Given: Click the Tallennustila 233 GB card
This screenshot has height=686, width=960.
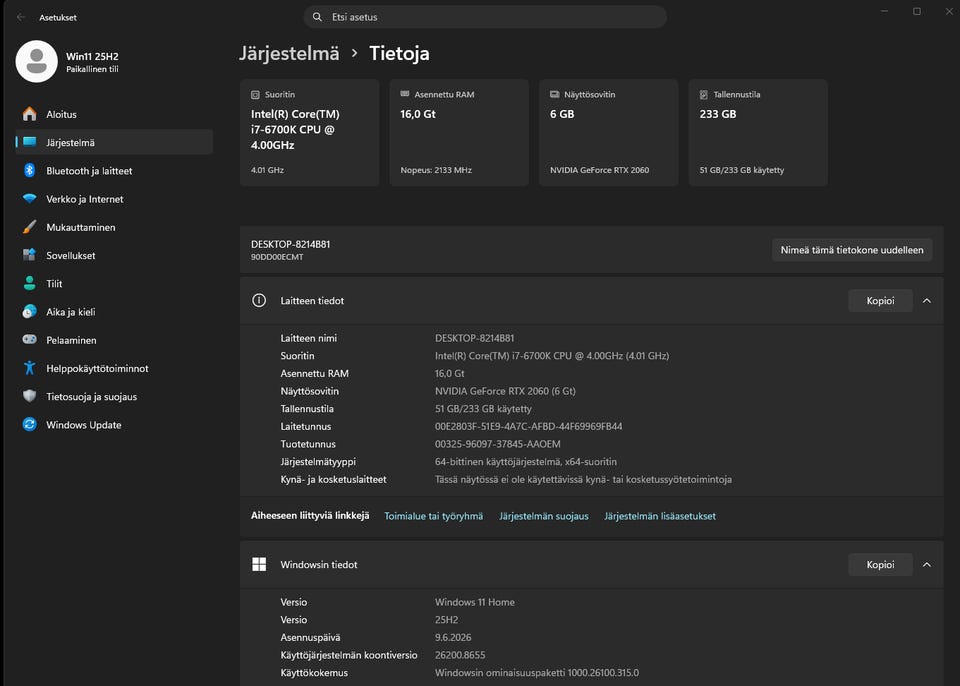Looking at the screenshot, I should coord(758,132).
